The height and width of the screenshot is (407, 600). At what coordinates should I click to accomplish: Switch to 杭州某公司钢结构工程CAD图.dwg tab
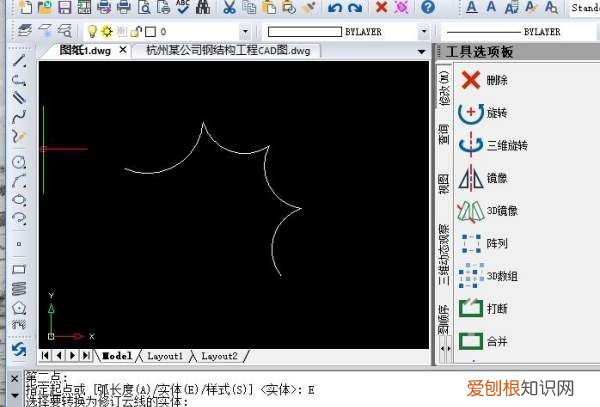[x=228, y=50]
